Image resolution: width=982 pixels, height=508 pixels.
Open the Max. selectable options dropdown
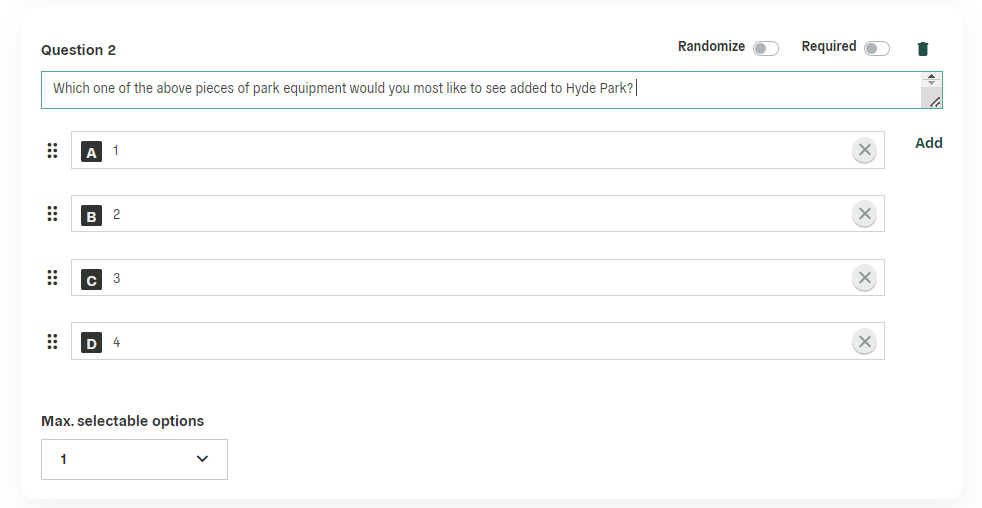click(x=135, y=459)
